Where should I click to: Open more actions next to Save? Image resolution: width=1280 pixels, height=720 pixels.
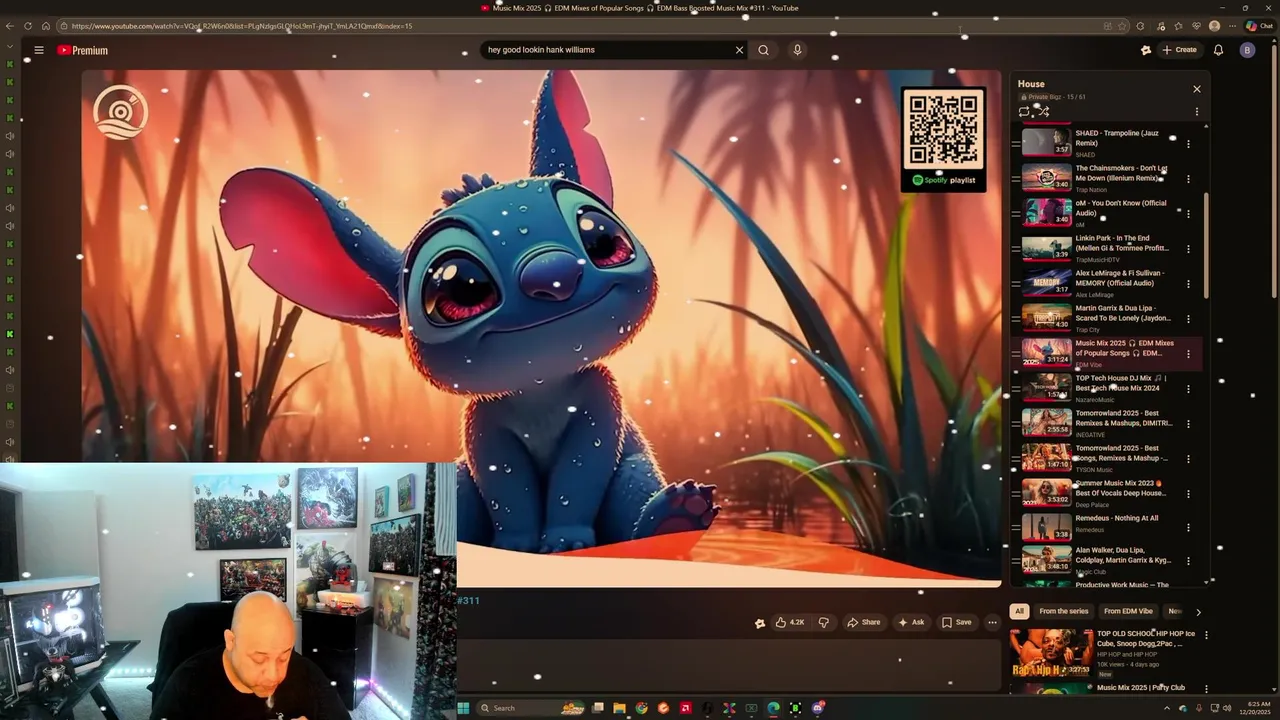[x=992, y=622]
